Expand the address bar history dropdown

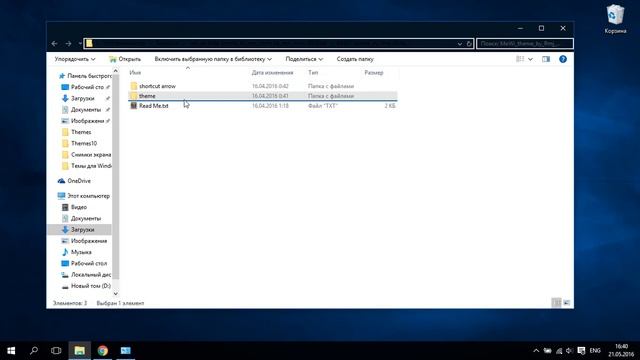(460, 44)
